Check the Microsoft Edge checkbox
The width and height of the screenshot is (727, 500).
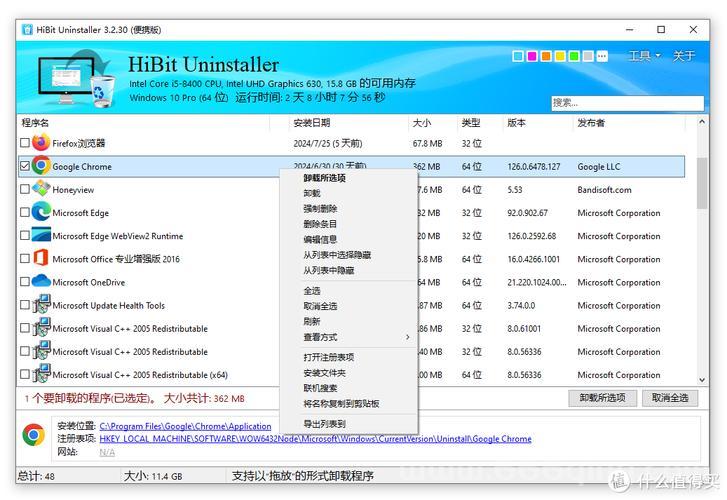pyautogui.click(x=25, y=212)
